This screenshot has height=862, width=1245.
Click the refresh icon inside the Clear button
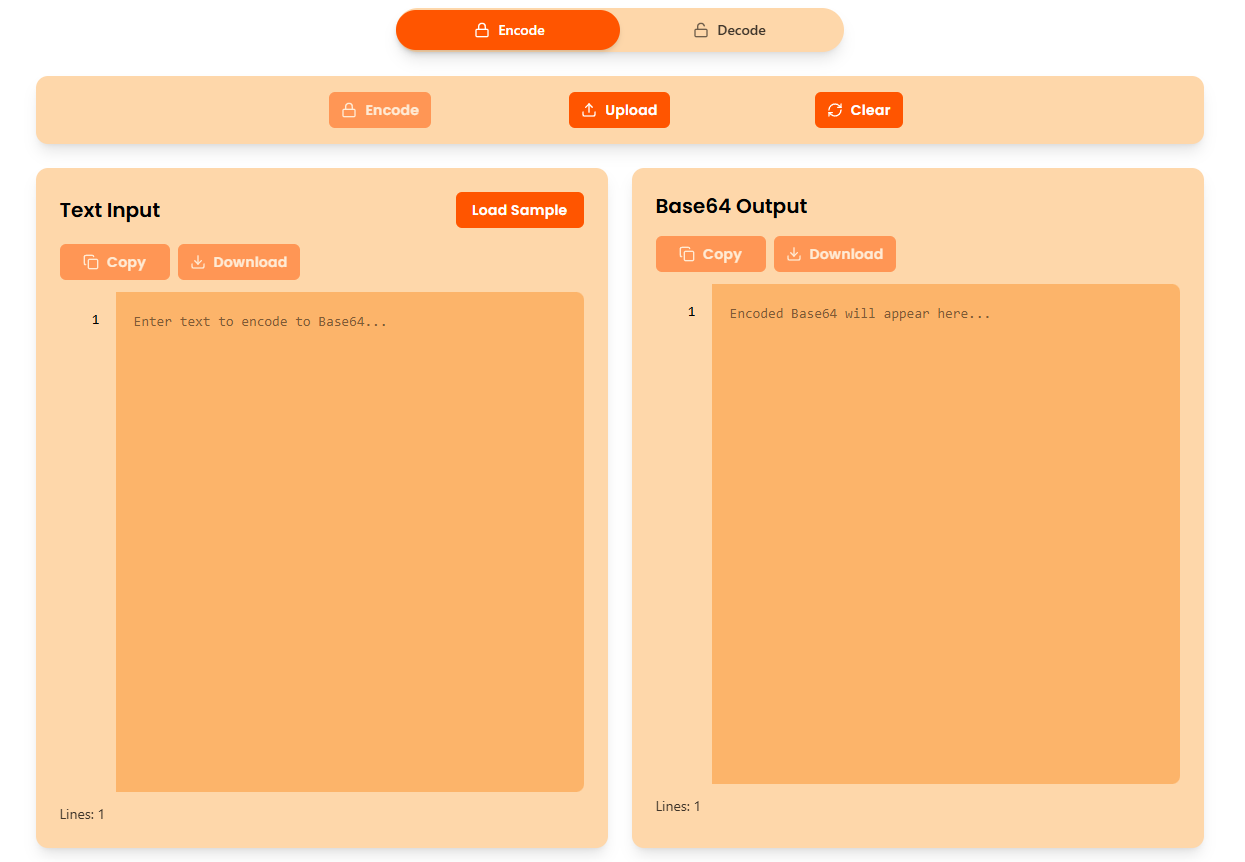click(x=836, y=110)
